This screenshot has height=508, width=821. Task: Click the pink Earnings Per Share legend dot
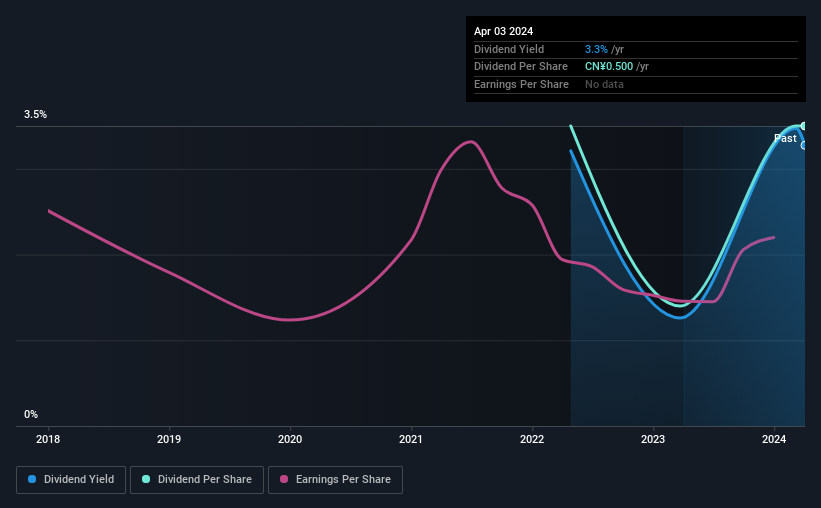[x=284, y=479]
